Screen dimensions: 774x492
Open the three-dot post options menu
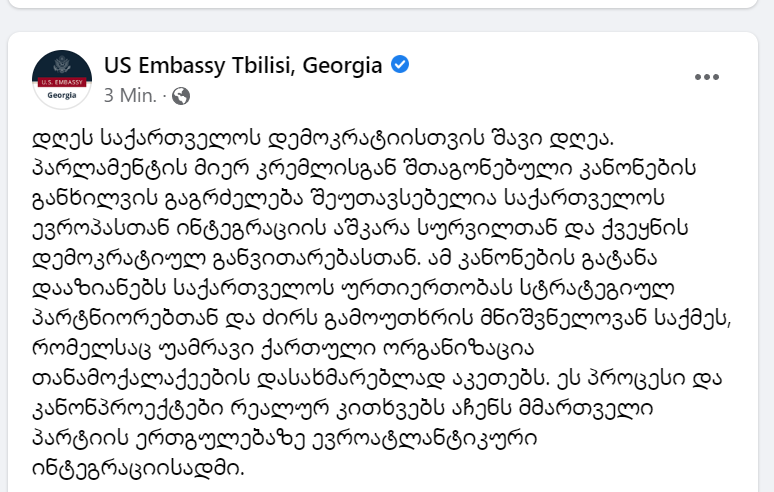click(x=706, y=77)
